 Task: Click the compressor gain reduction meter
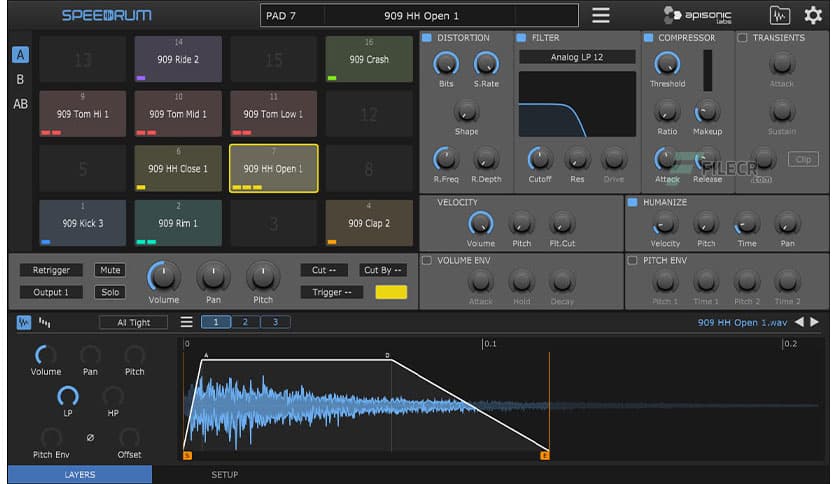point(708,70)
